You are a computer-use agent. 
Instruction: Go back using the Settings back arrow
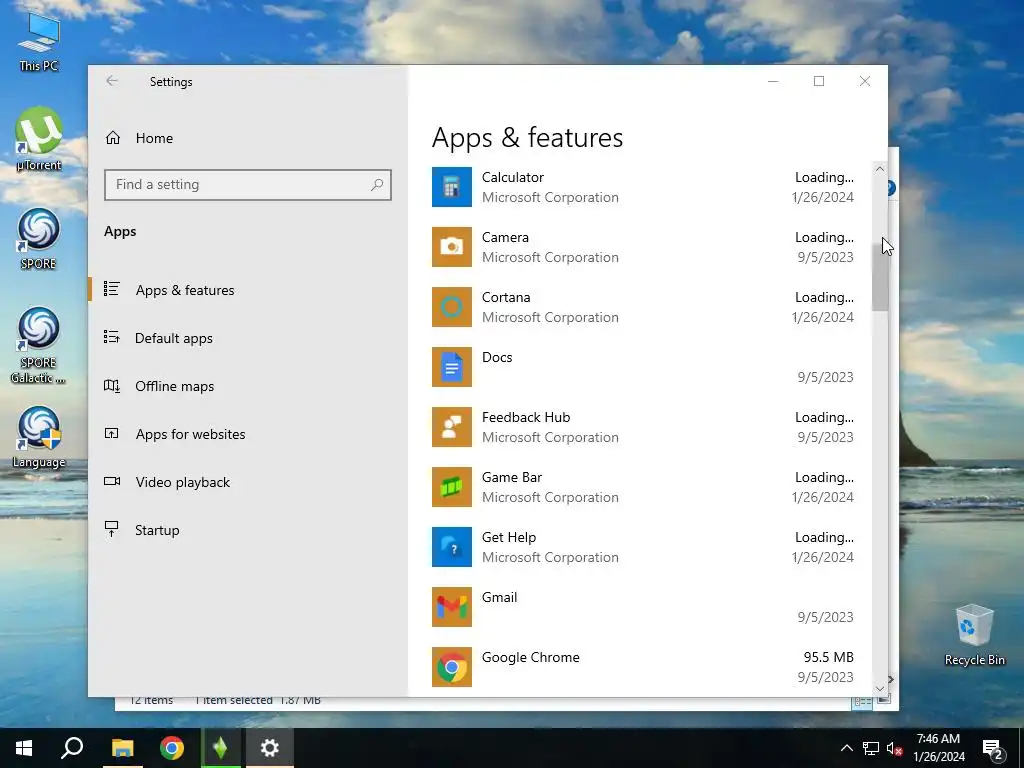click(x=112, y=81)
